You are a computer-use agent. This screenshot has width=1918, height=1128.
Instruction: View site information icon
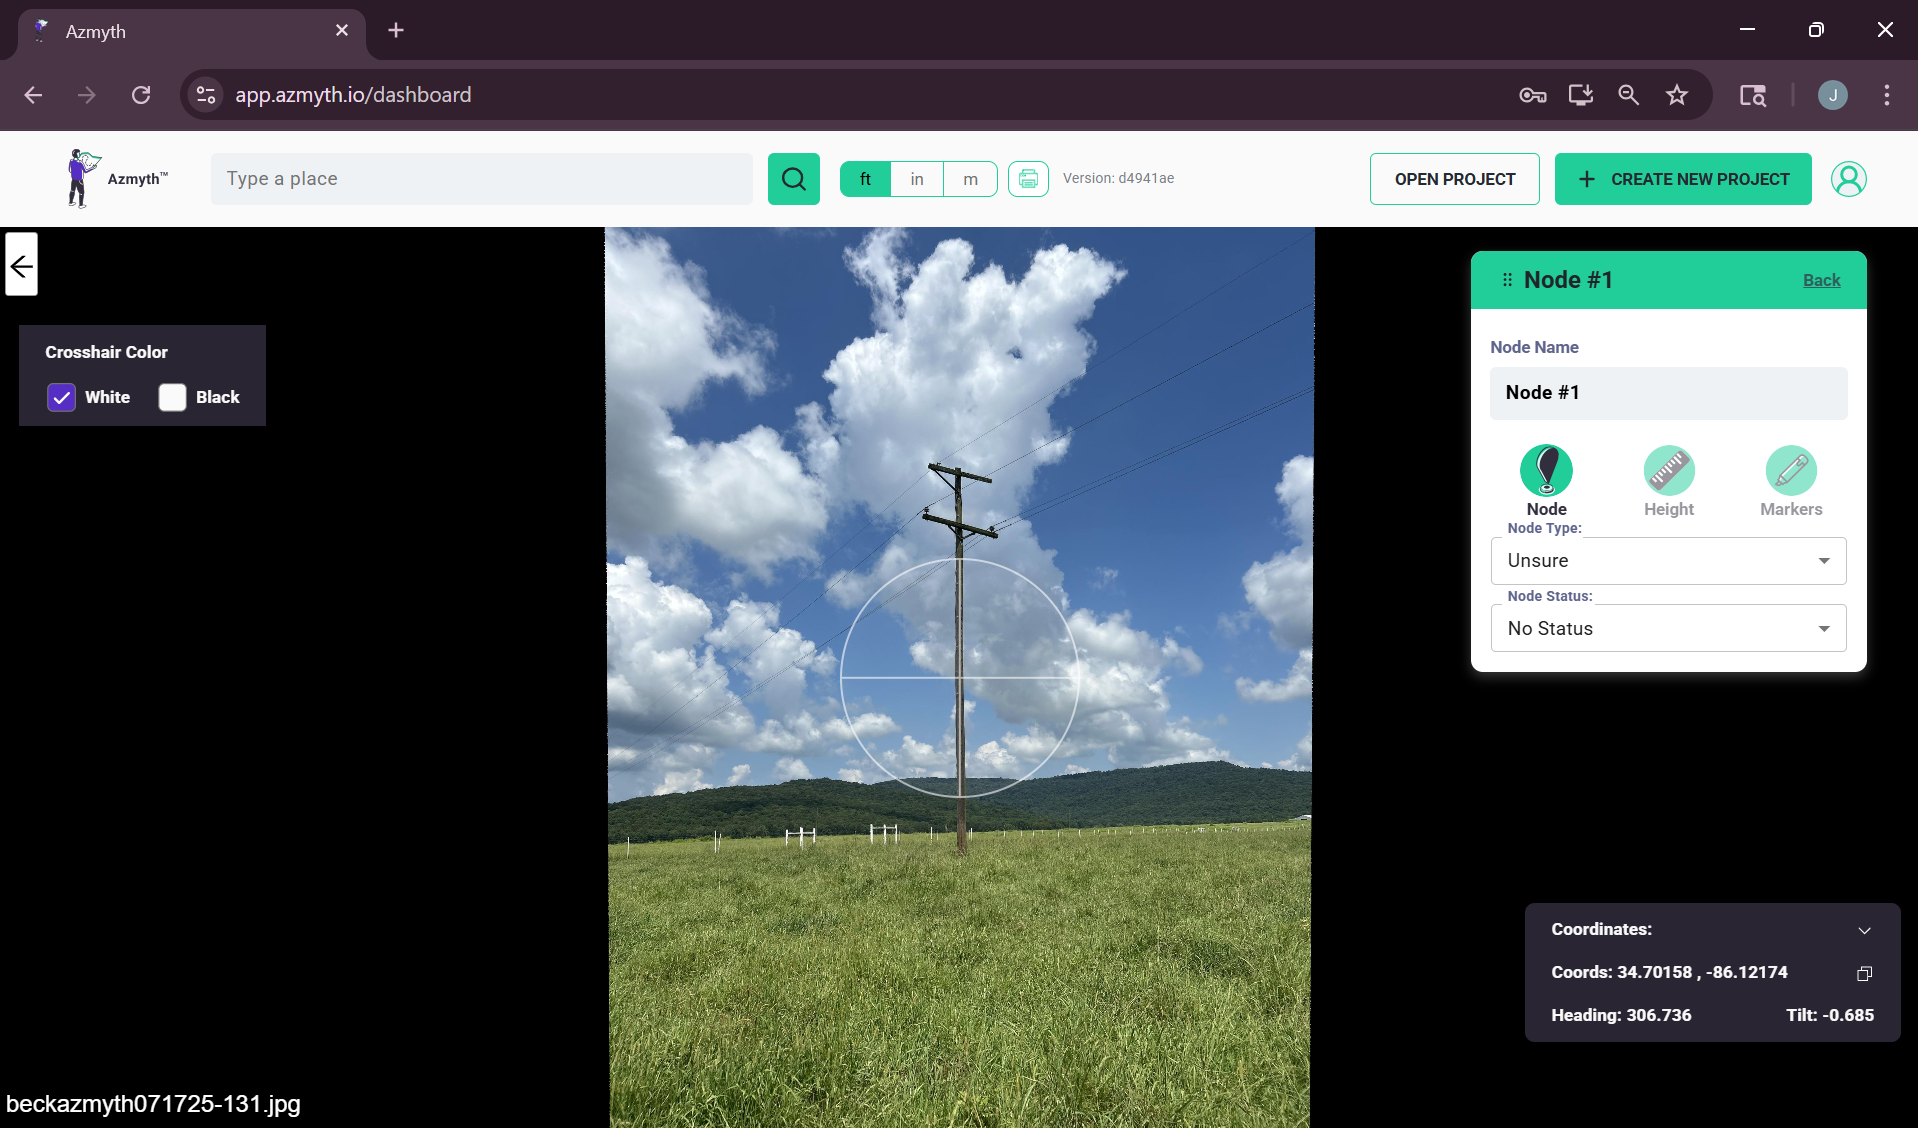coord(206,95)
